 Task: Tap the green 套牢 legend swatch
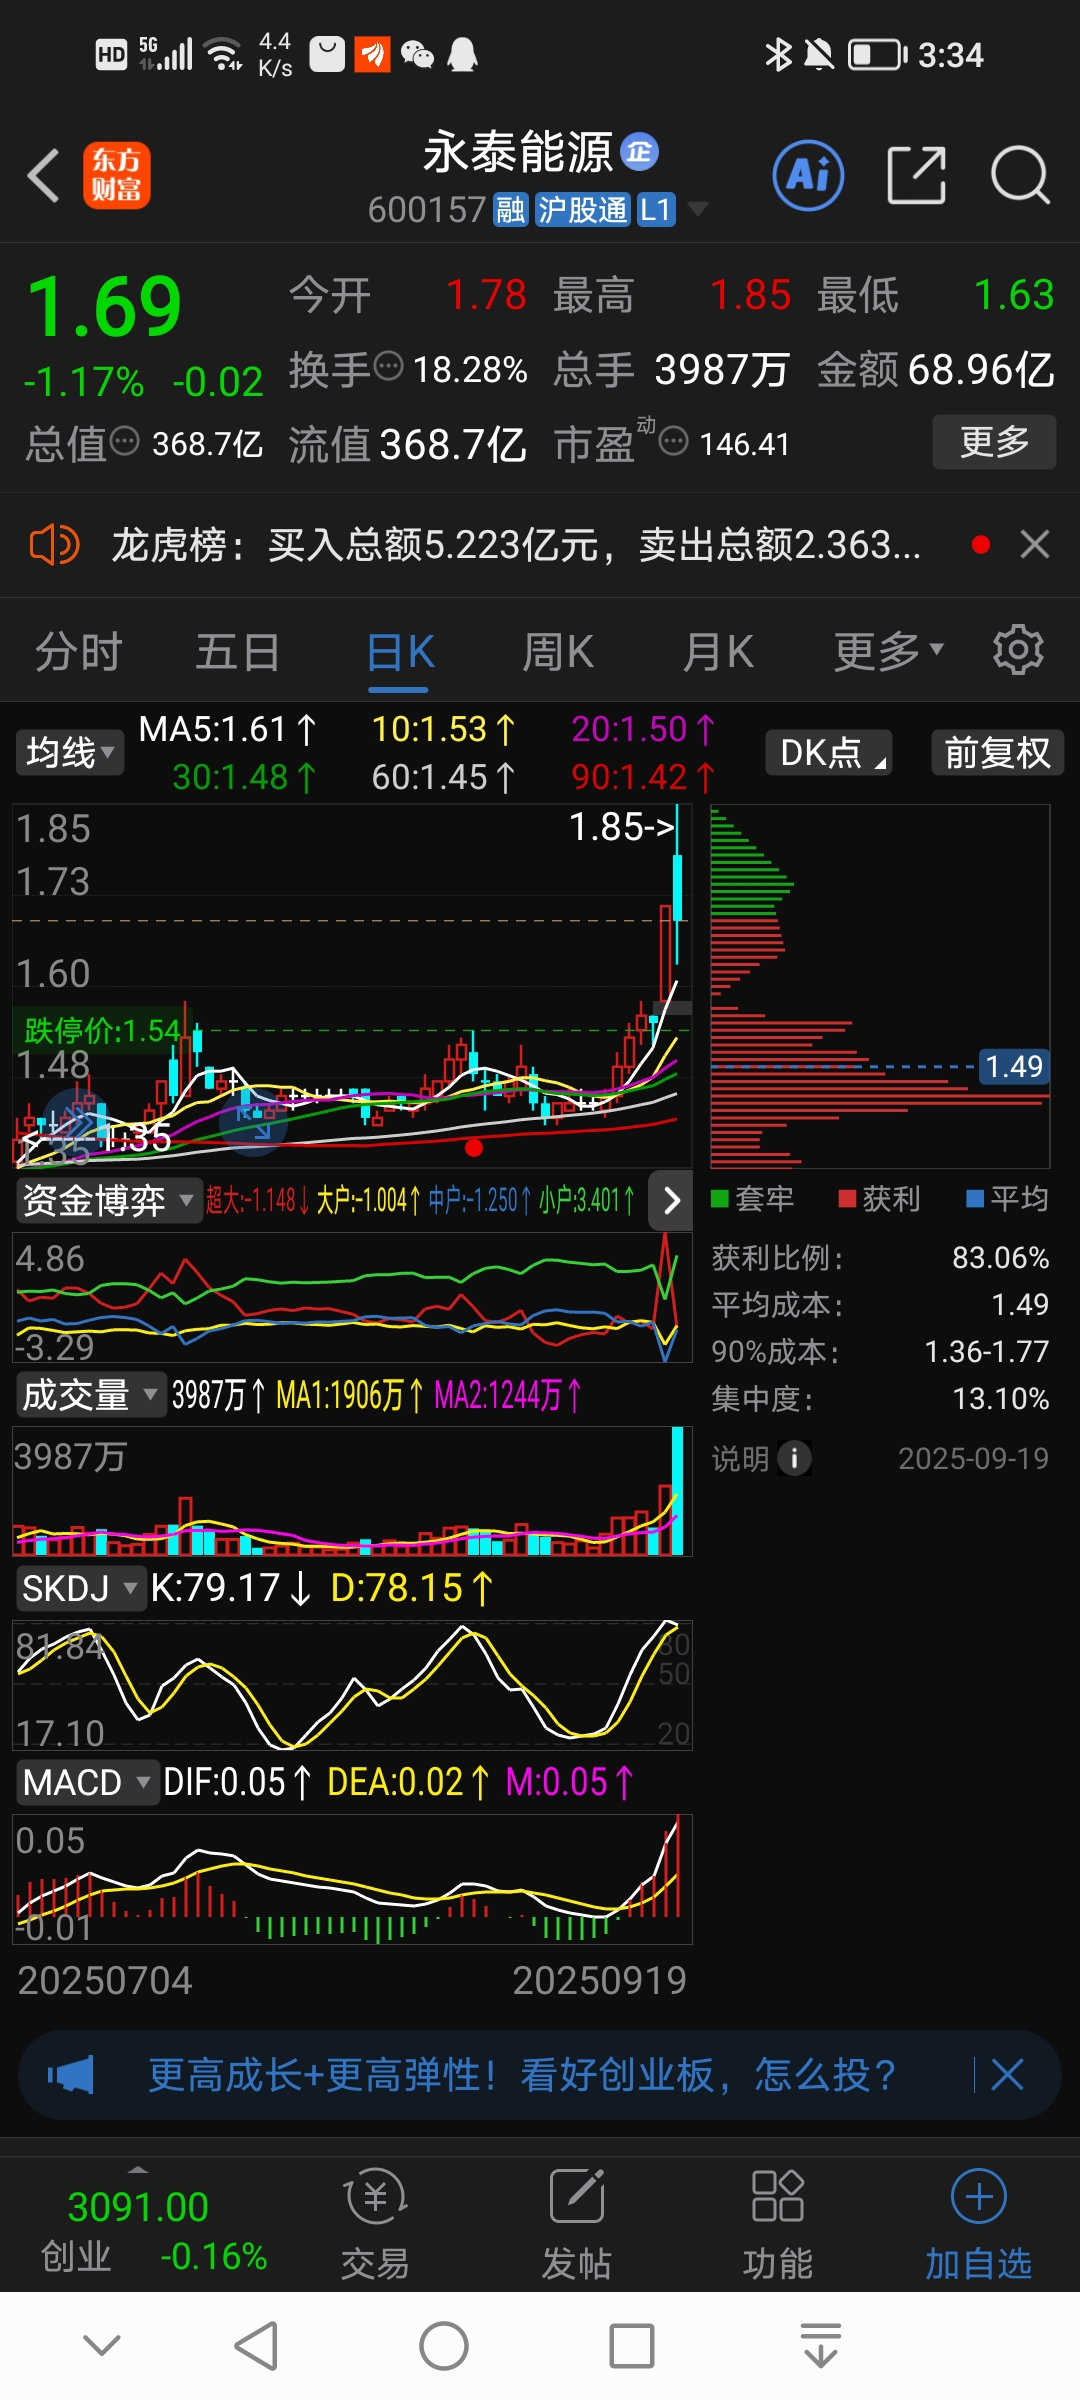pyautogui.click(x=719, y=1198)
